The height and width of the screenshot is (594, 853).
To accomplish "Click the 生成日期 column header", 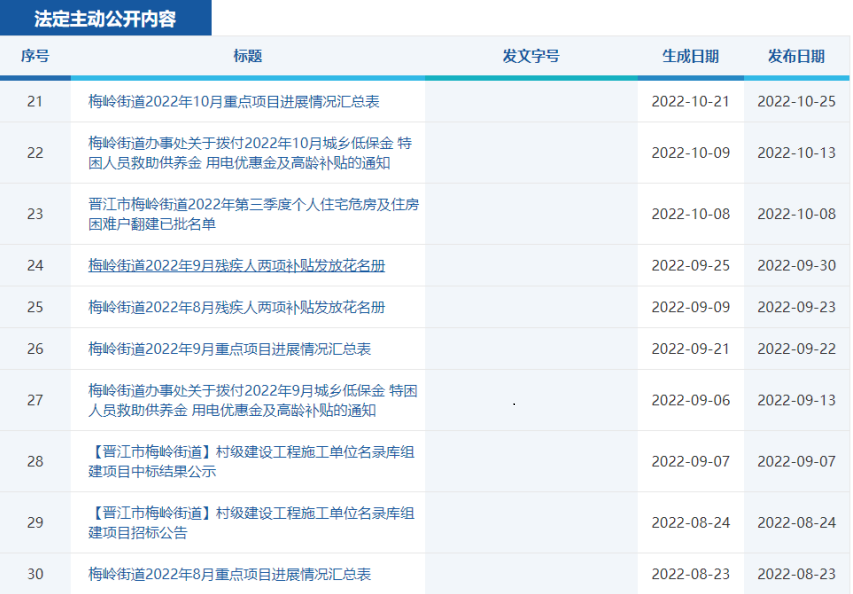I will pyautogui.click(x=690, y=57).
